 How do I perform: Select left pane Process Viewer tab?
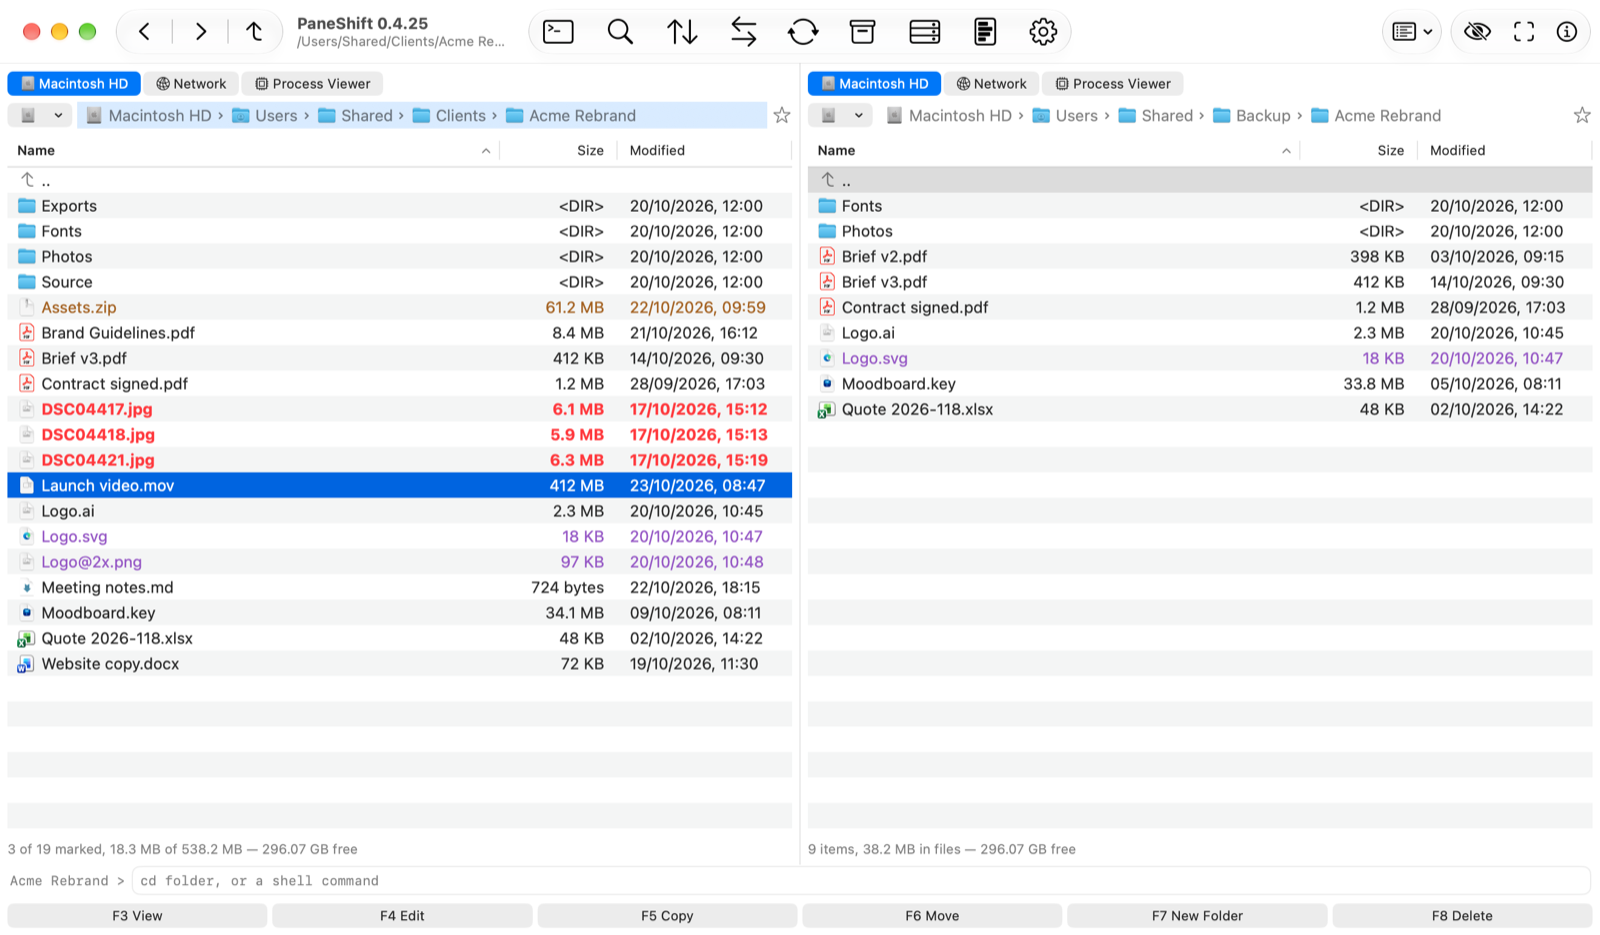pos(312,84)
